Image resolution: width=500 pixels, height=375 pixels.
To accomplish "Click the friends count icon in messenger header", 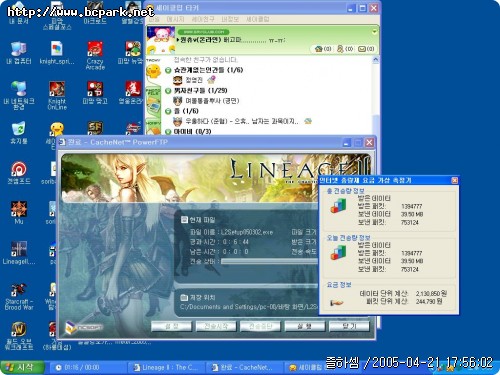I will point(340,49).
